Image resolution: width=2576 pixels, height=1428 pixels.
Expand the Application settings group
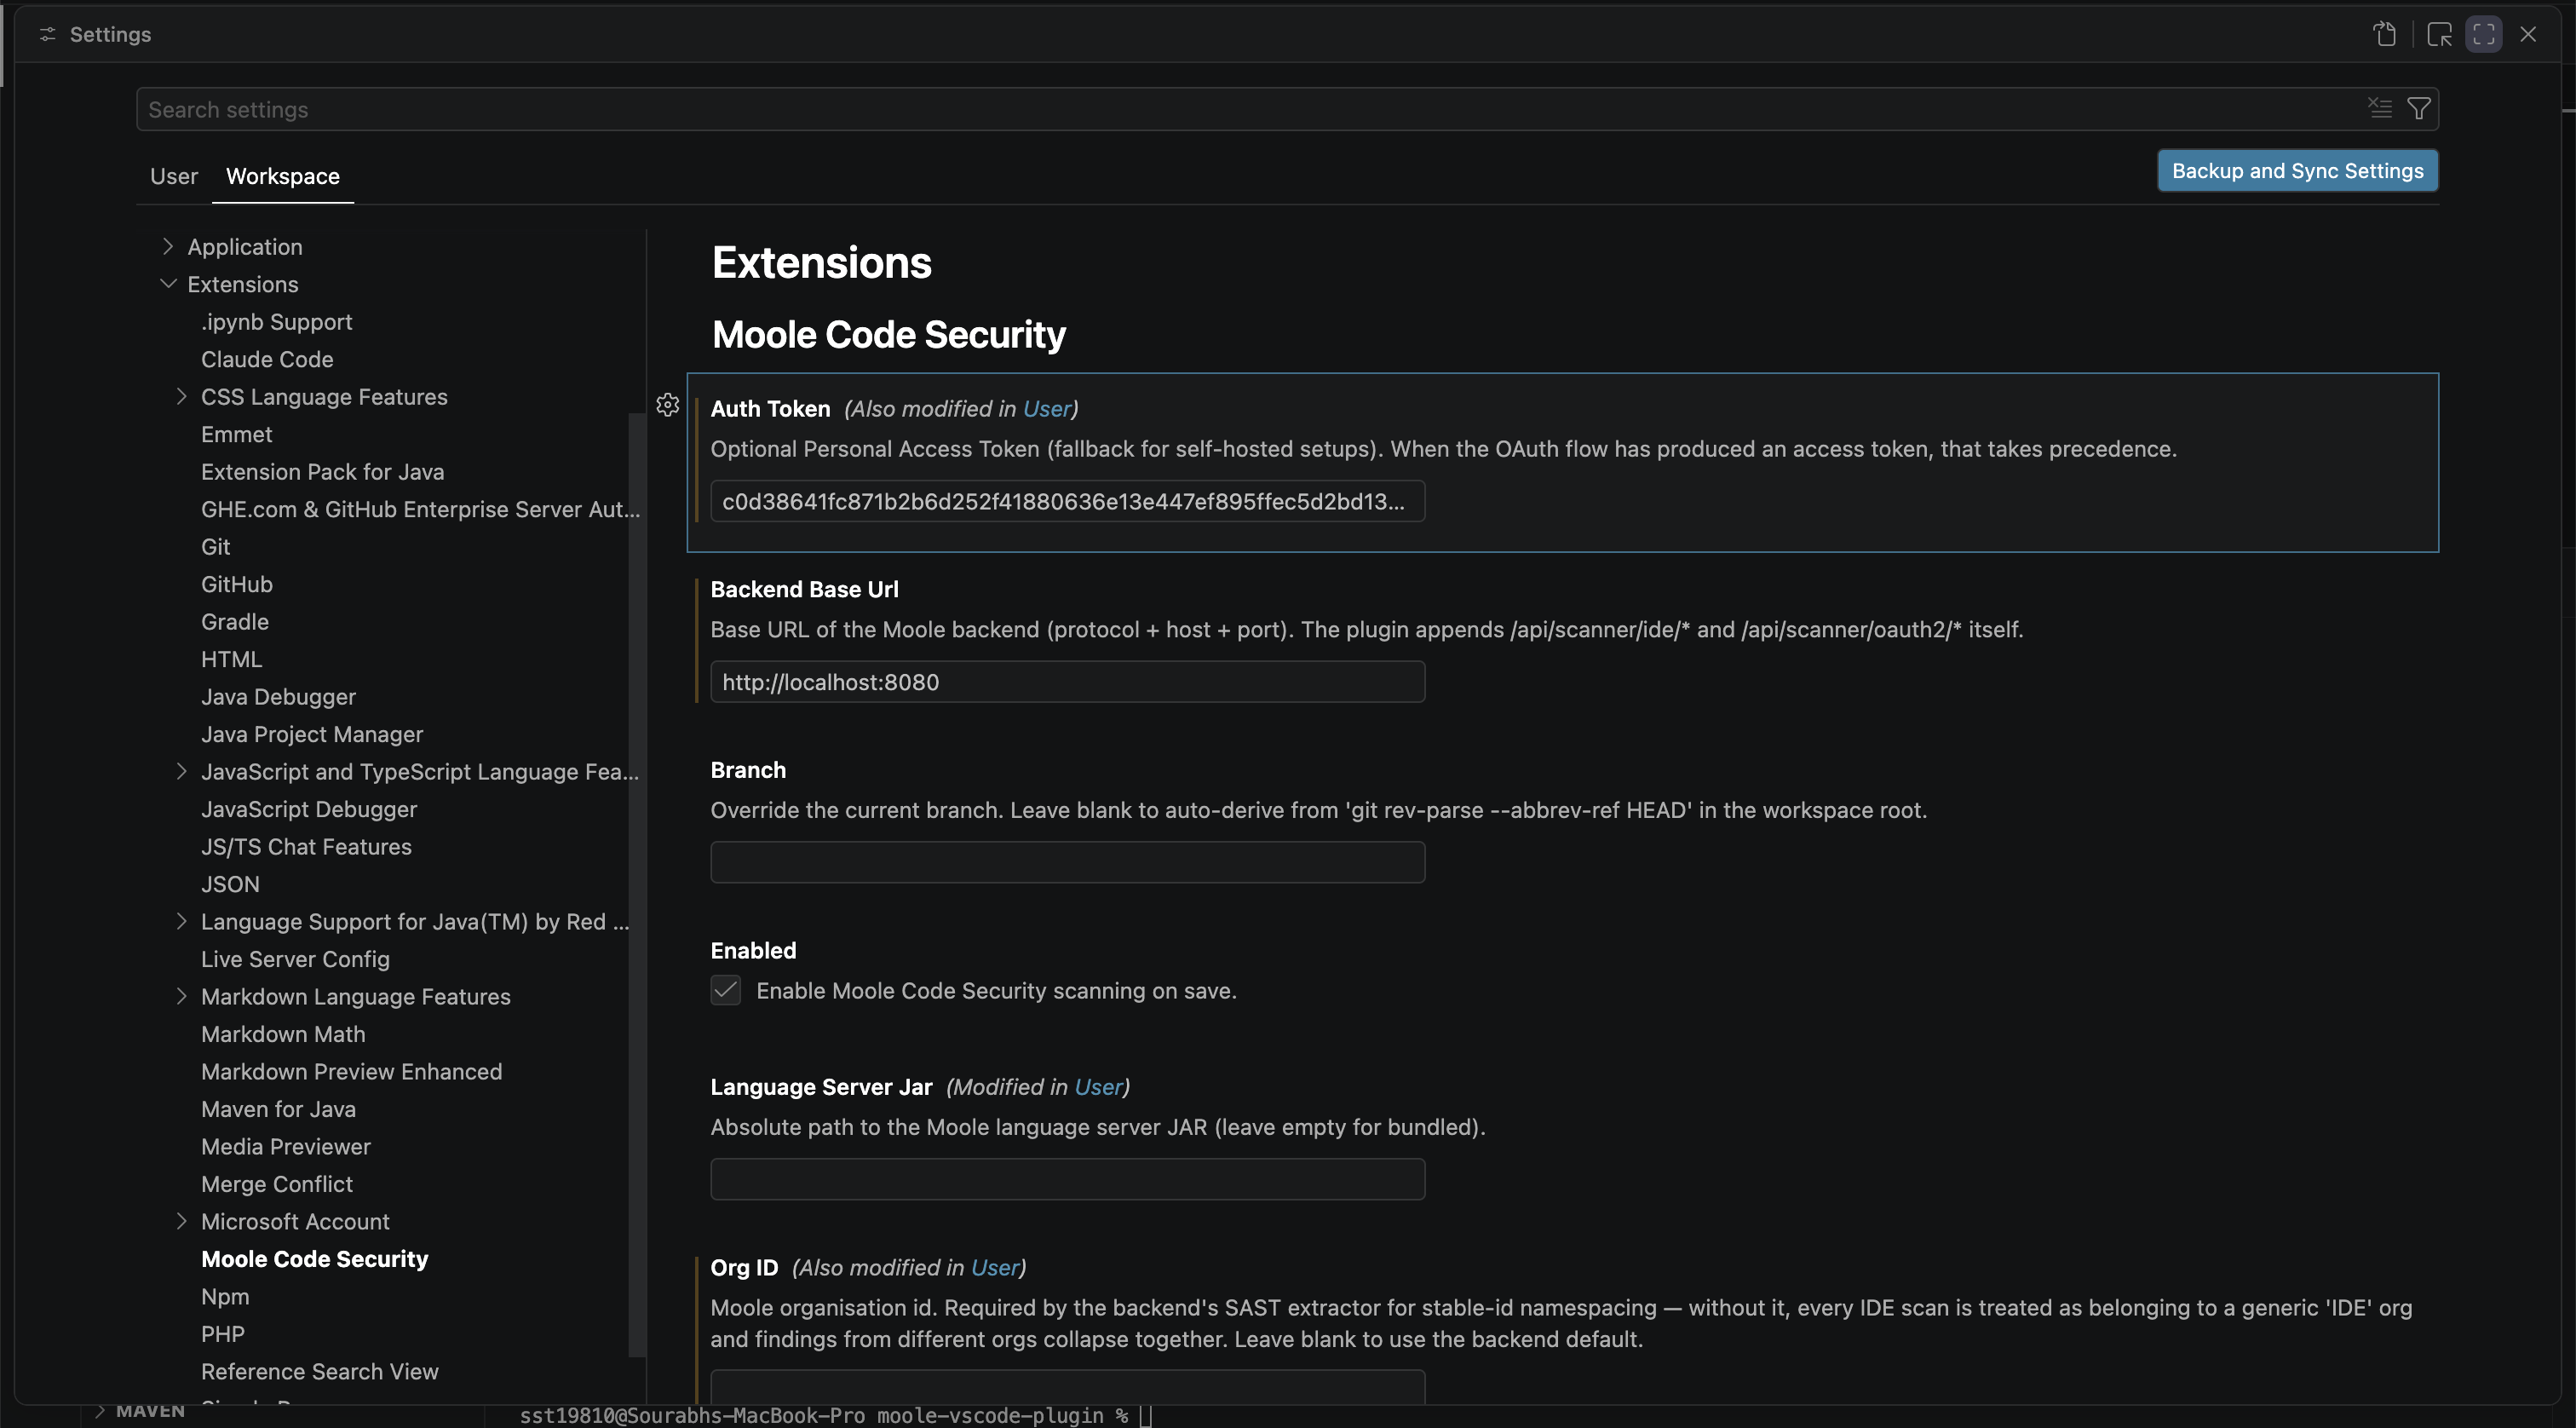[168, 246]
